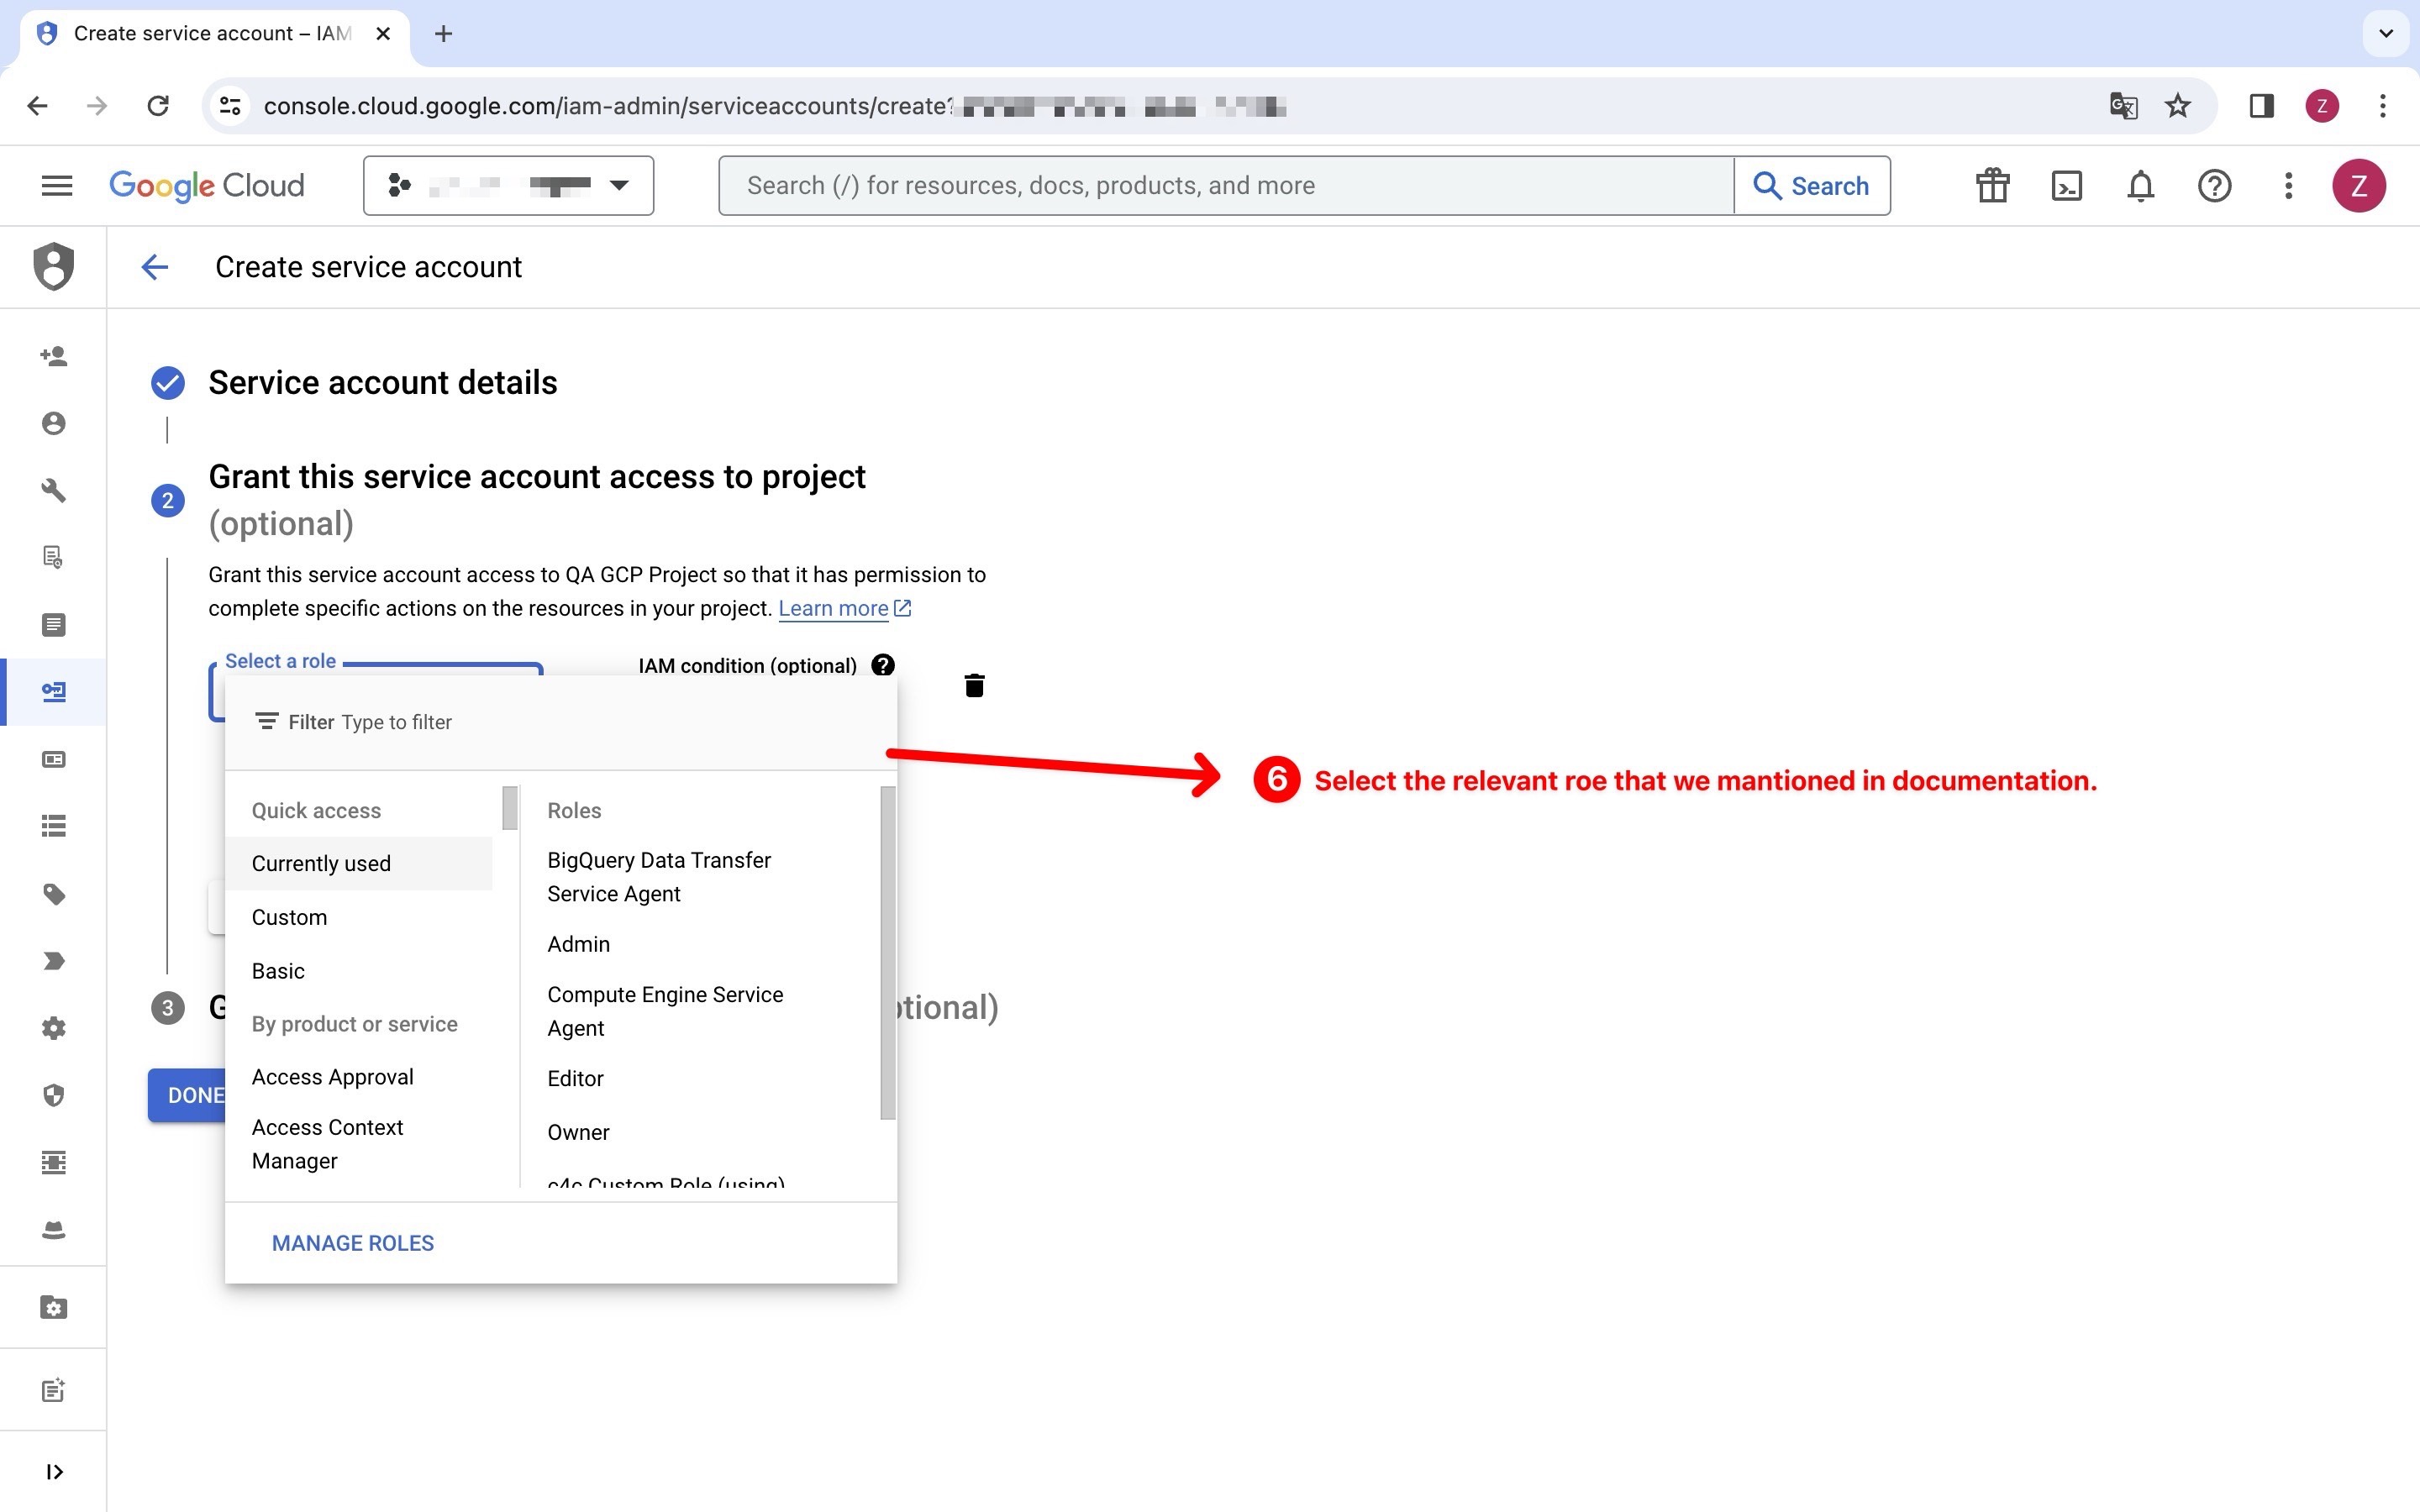This screenshot has width=2420, height=1512.
Task: Click the roles list scrollbar
Action: [887, 953]
